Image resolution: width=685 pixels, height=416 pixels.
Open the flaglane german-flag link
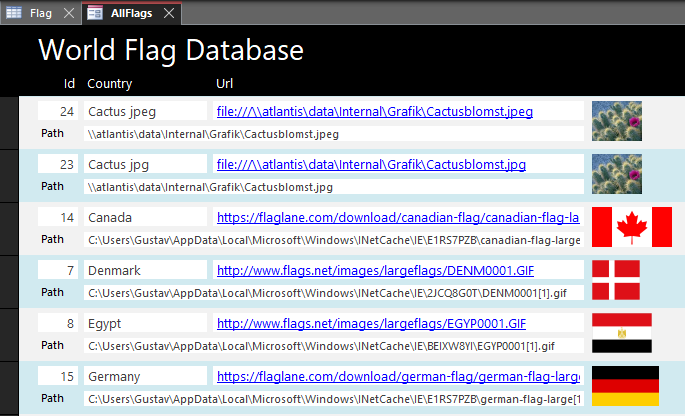pos(398,376)
